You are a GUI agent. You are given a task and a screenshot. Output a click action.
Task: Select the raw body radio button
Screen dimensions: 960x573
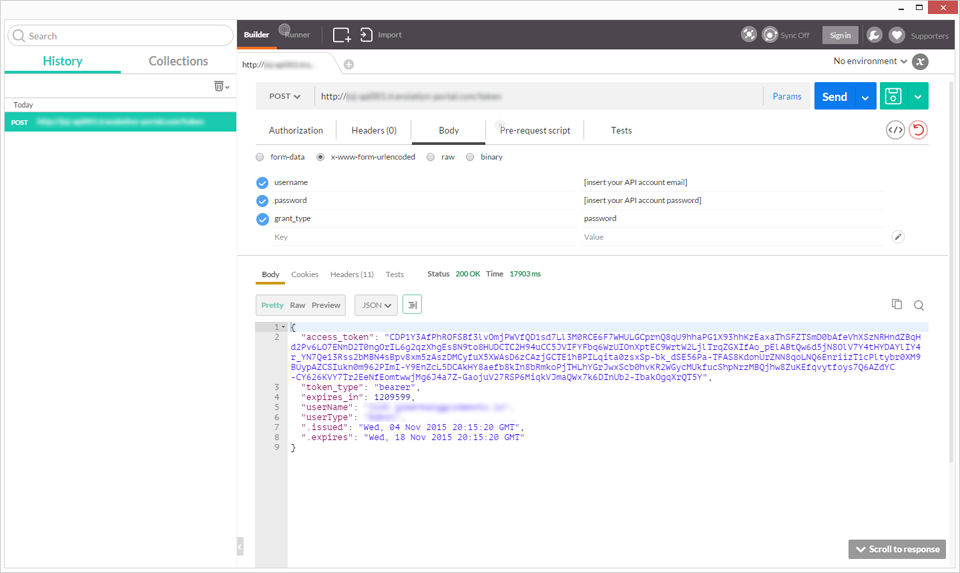[430, 157]
